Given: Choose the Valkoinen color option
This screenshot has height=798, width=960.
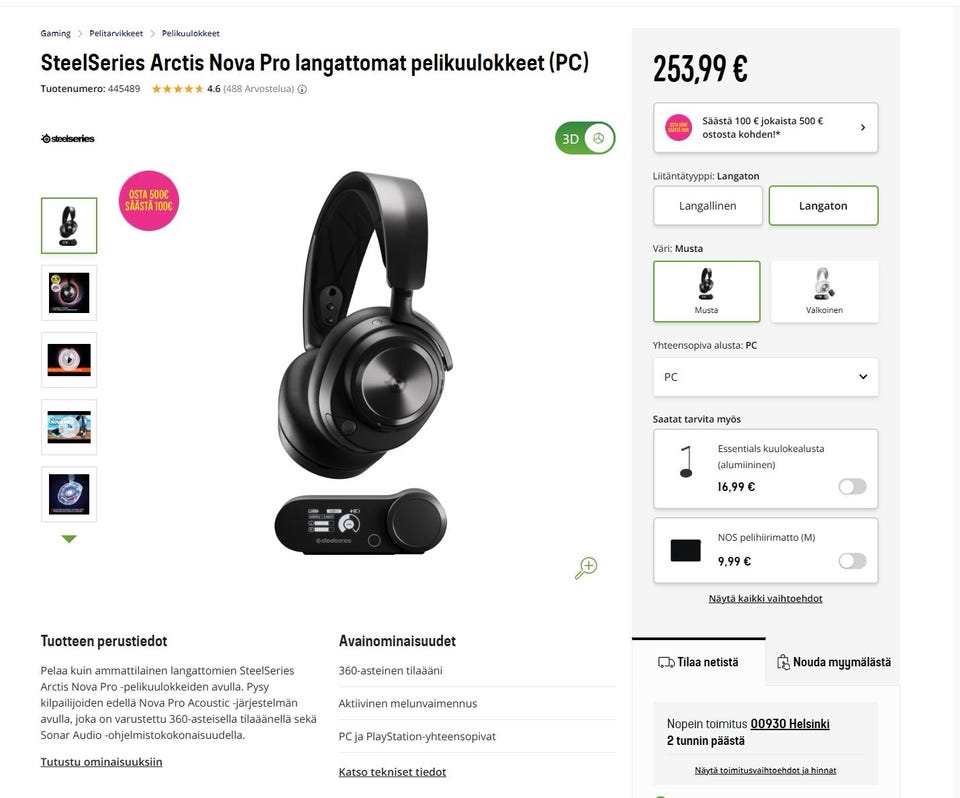Looking at the screenshot, I should click(x=824, y=292).
